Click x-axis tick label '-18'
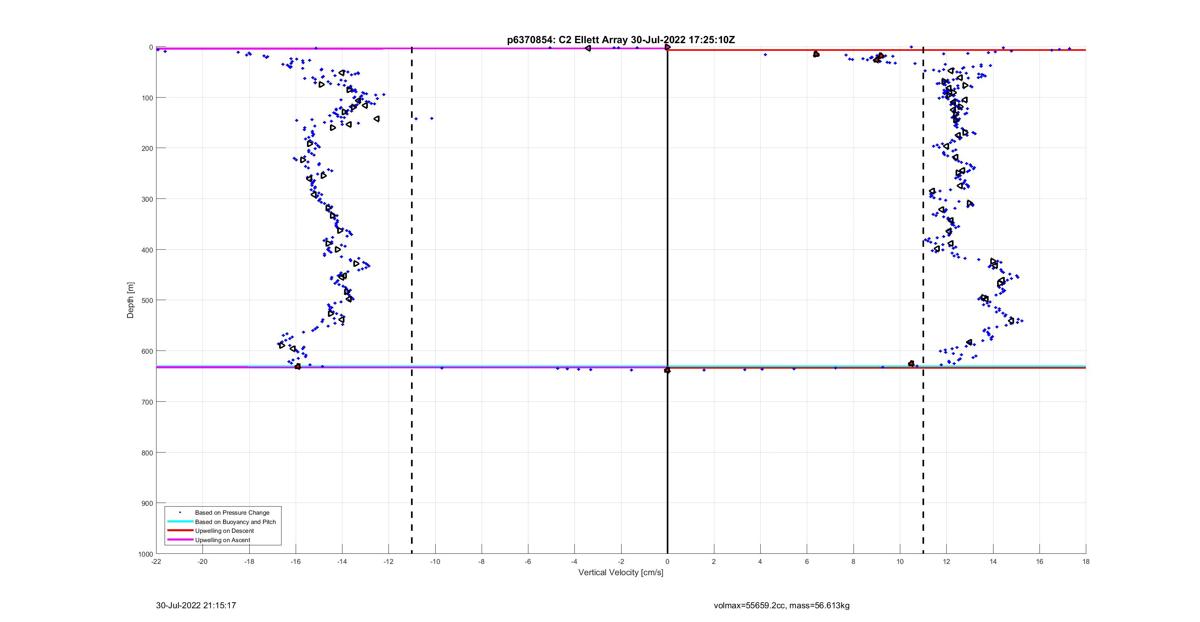 [249, 562]
